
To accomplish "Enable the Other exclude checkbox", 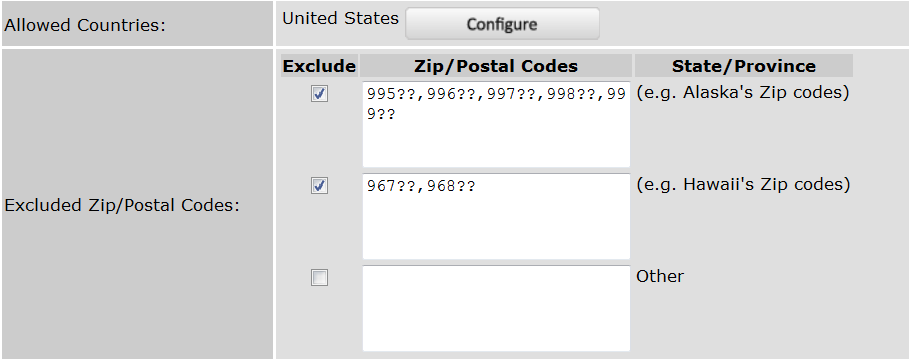I will tap(319, 278).
